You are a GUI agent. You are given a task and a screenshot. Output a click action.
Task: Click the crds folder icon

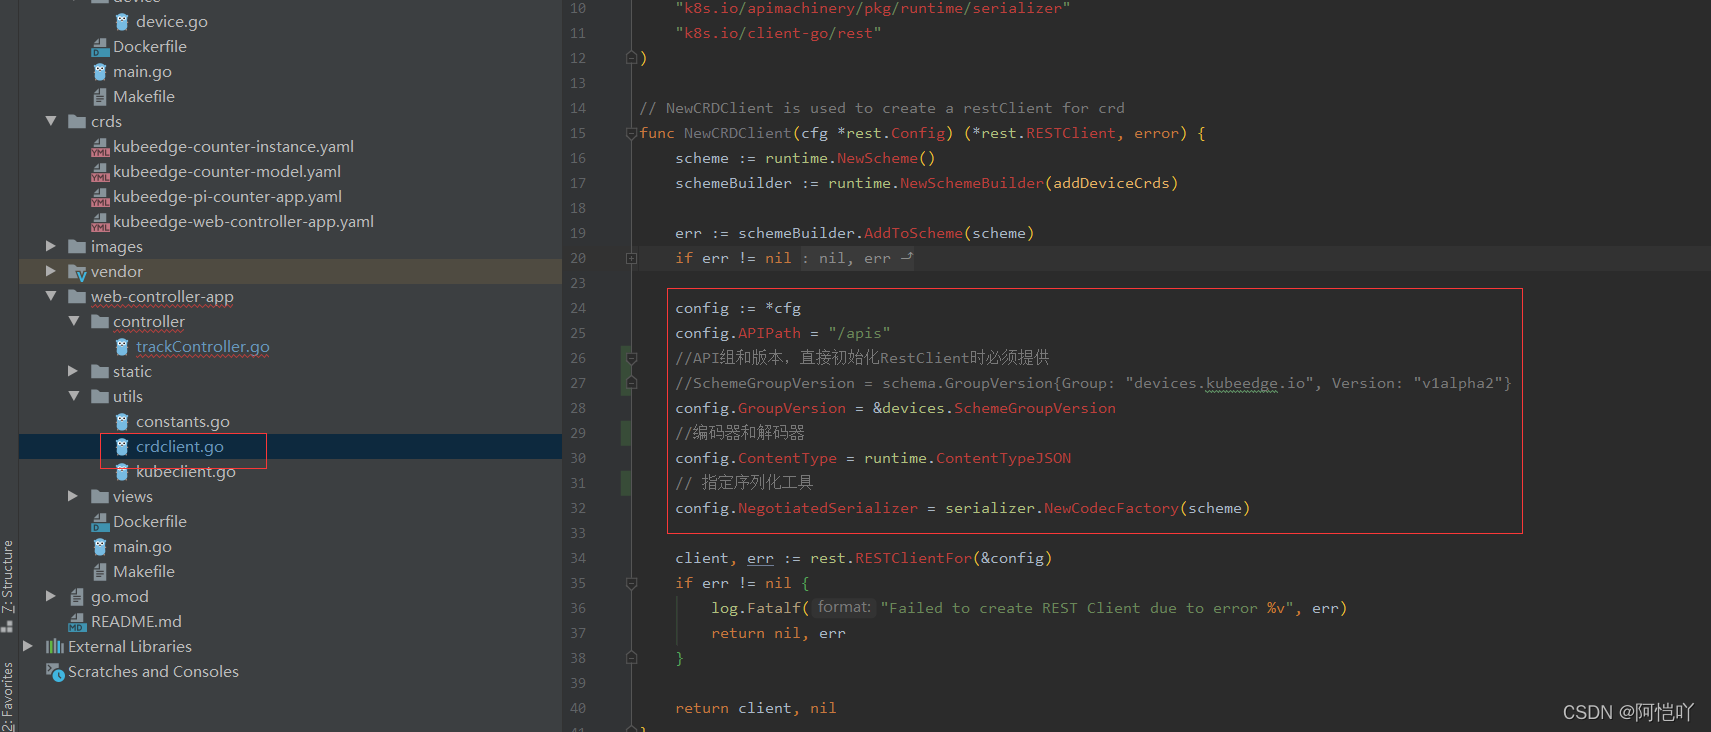77,122
